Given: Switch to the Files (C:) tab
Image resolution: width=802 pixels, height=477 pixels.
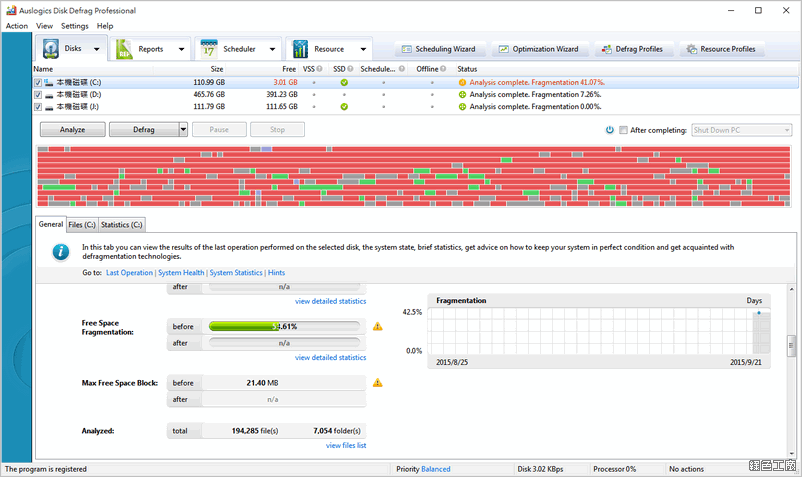Looking at the screenshot, I should (x=82, y=224).
